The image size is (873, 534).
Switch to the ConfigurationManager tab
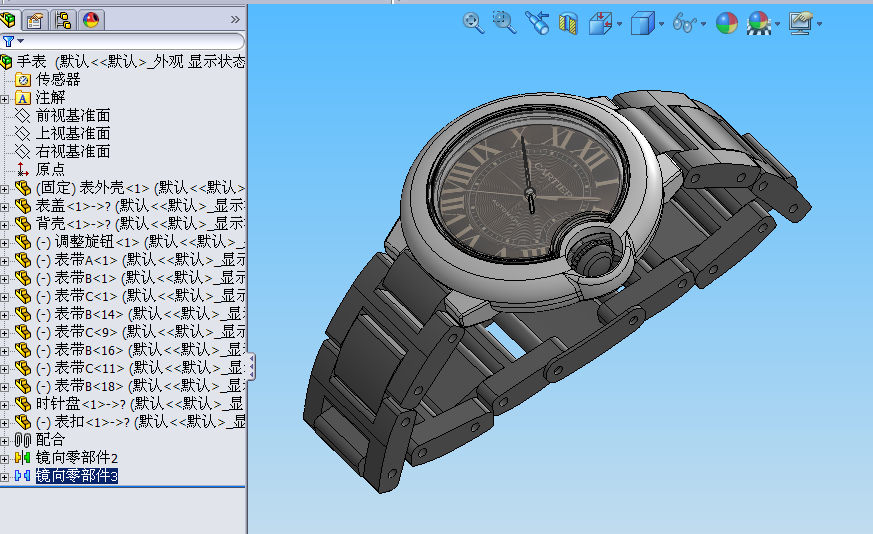point(63,21)
